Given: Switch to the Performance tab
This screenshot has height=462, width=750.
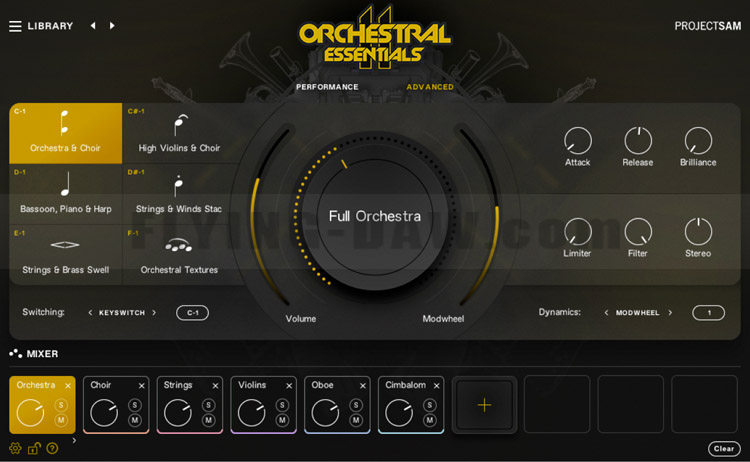Looking at the screenshot, I should (327, 87).
